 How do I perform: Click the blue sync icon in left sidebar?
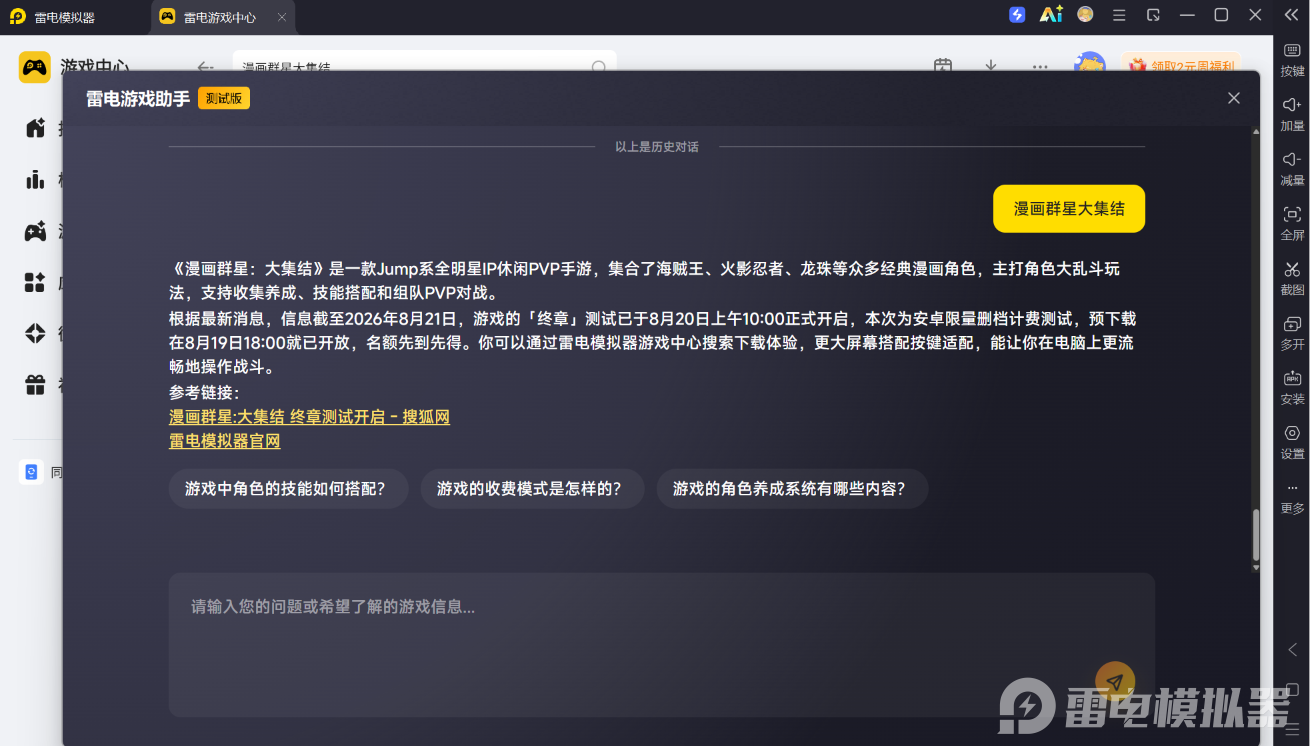[x=31, y=472]
